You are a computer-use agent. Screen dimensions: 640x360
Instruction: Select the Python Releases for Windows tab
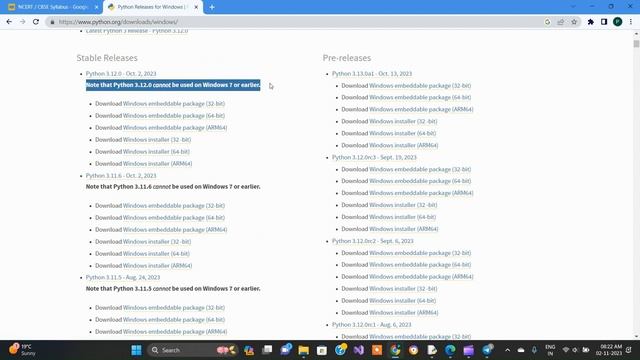point(153,7)
